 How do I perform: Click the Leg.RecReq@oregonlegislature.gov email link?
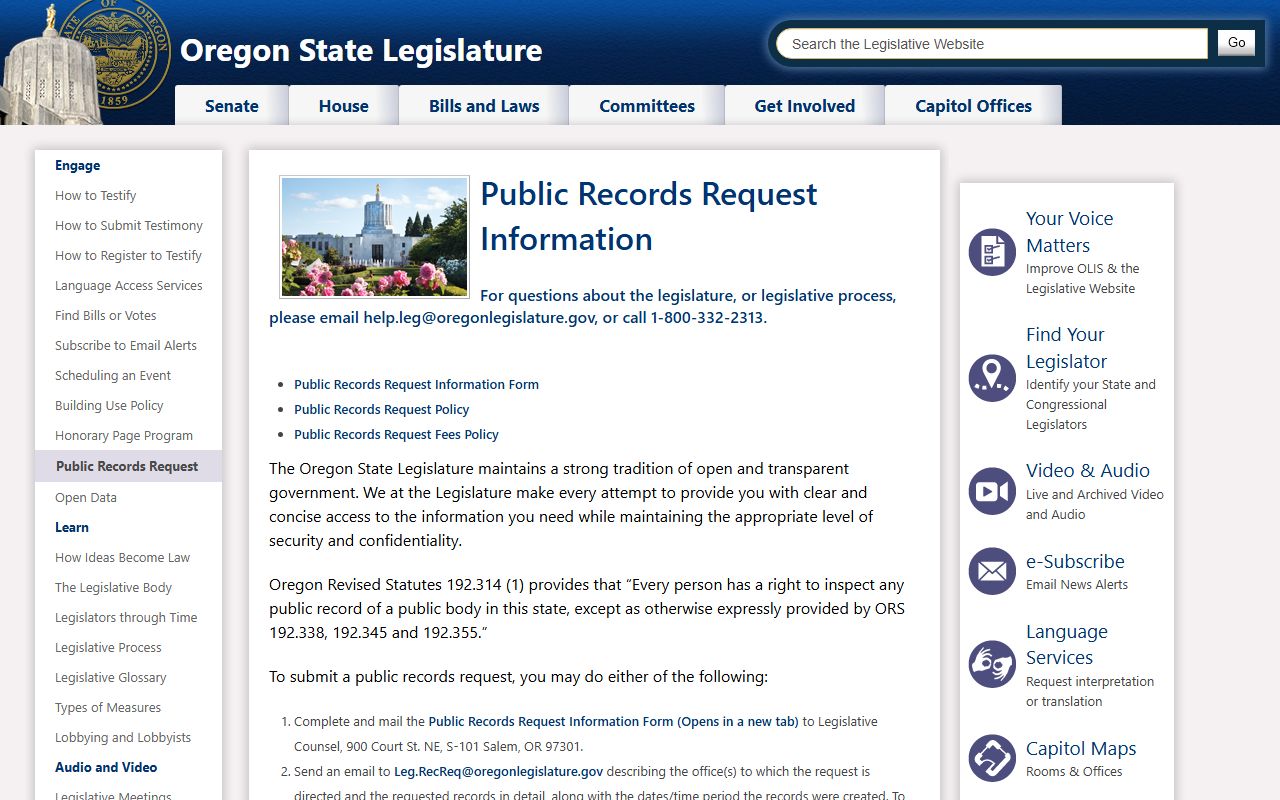pyautogui.click(x=498, y=771)
